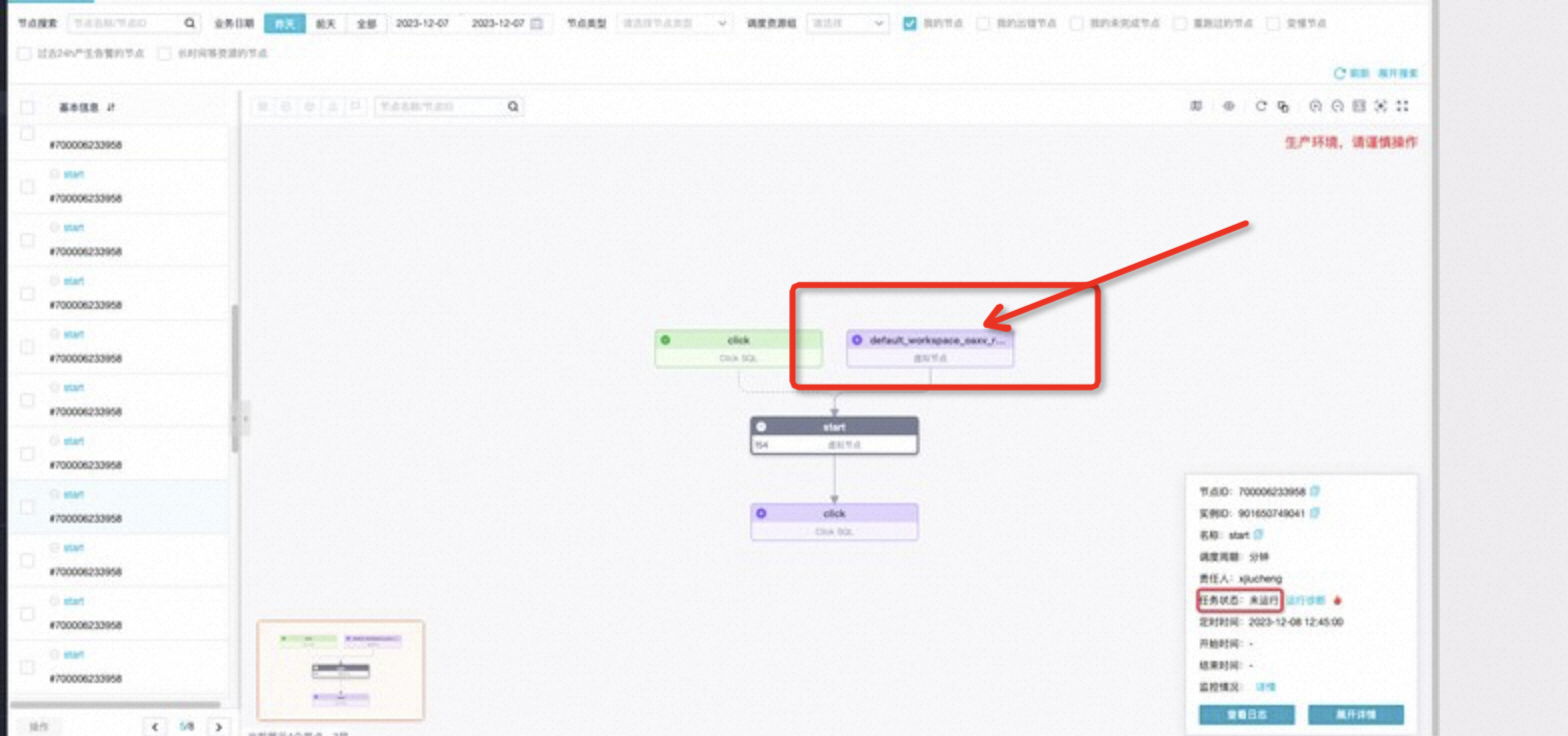Viewport: 1568px width, 736px height.
Task: Refresh the DAG canvas with the circular arrow
Action: pos(1262,106)
